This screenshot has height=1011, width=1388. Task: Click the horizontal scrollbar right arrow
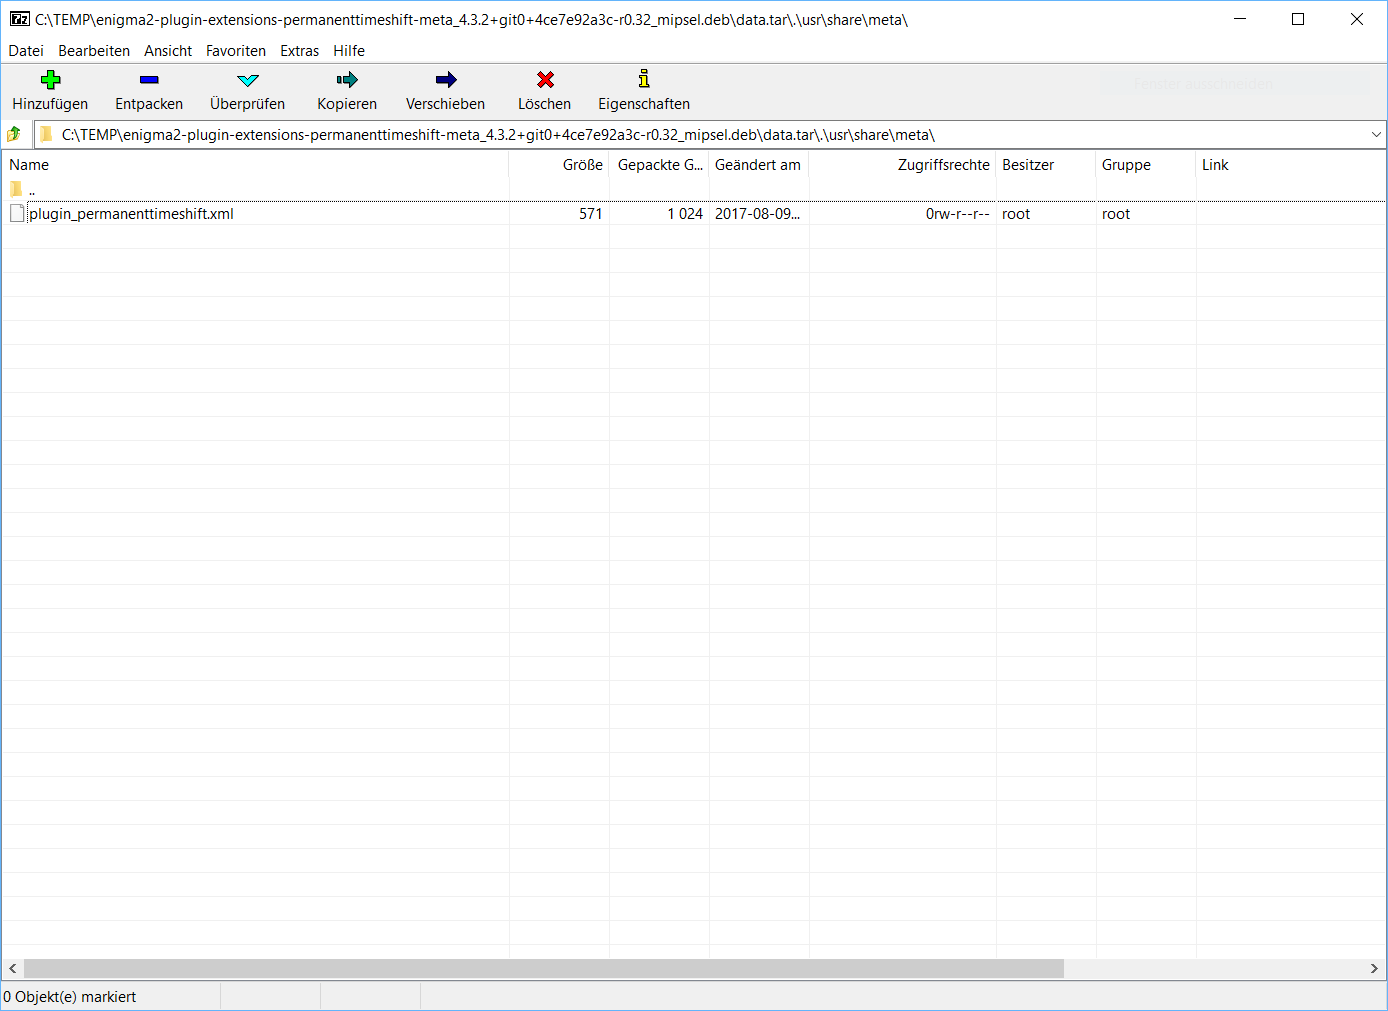click(1374, 968)
